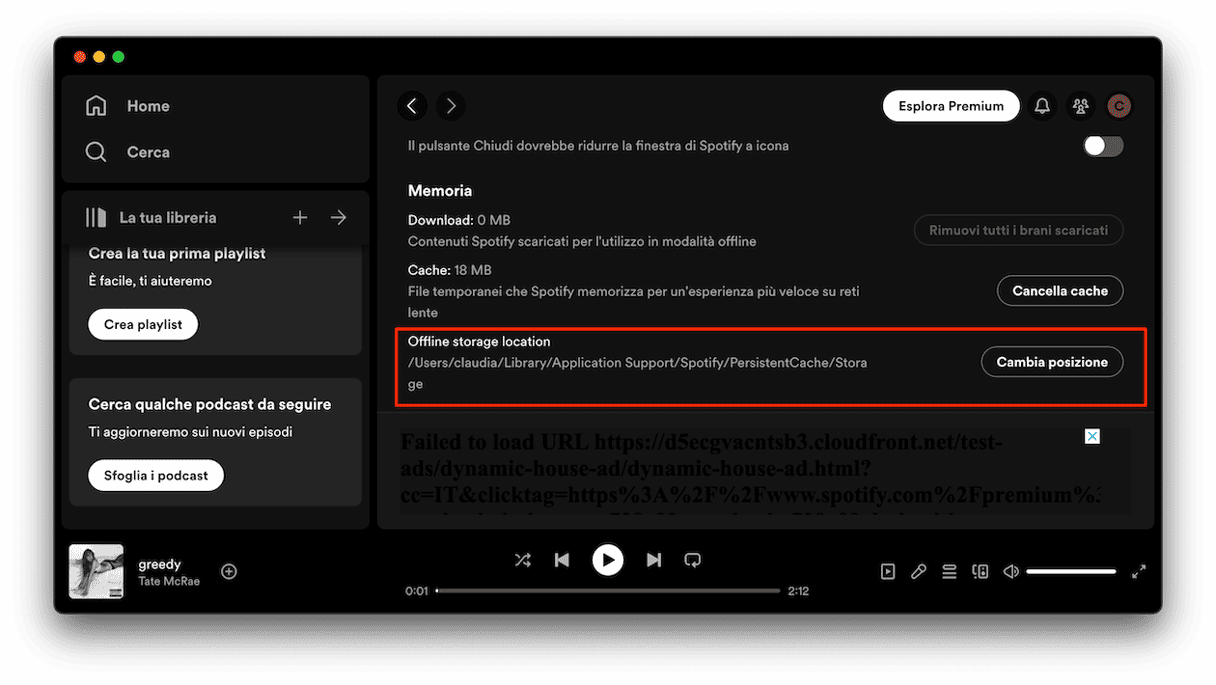Open the greedy album cover thumbnail

point(96,572)
